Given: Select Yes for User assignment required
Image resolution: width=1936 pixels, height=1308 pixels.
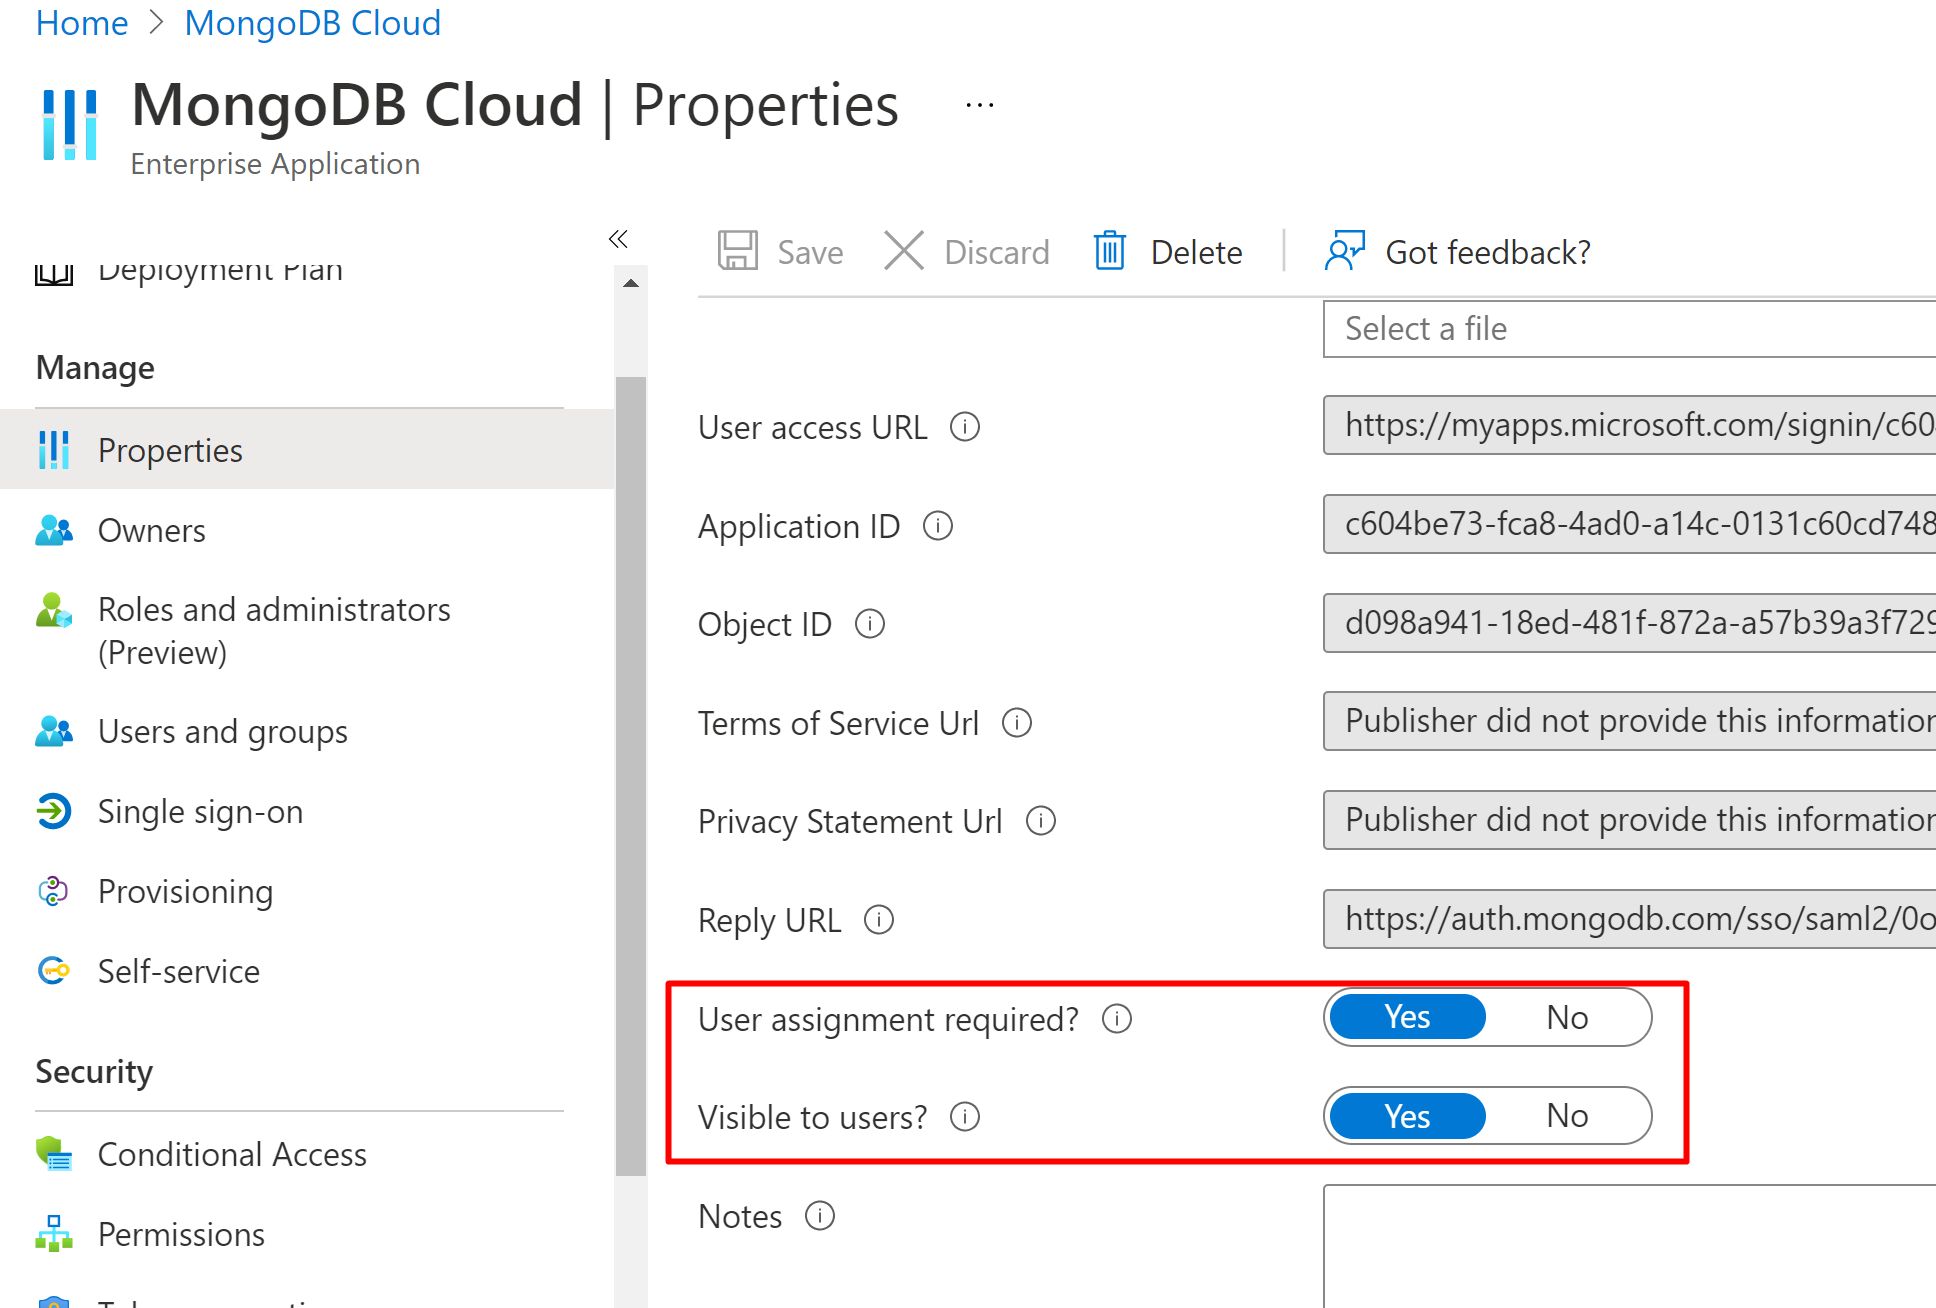Looking at the screenshot, I should 1407,1018.
